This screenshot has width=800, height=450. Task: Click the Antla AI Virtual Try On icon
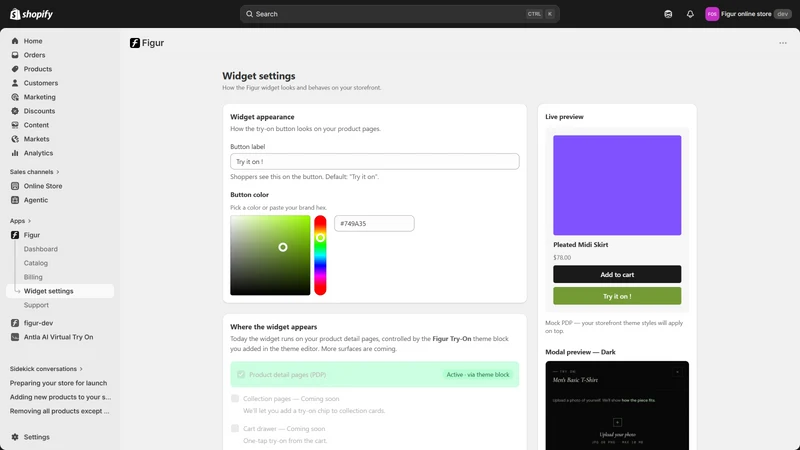pyautogui.click(x=15, y=337)
